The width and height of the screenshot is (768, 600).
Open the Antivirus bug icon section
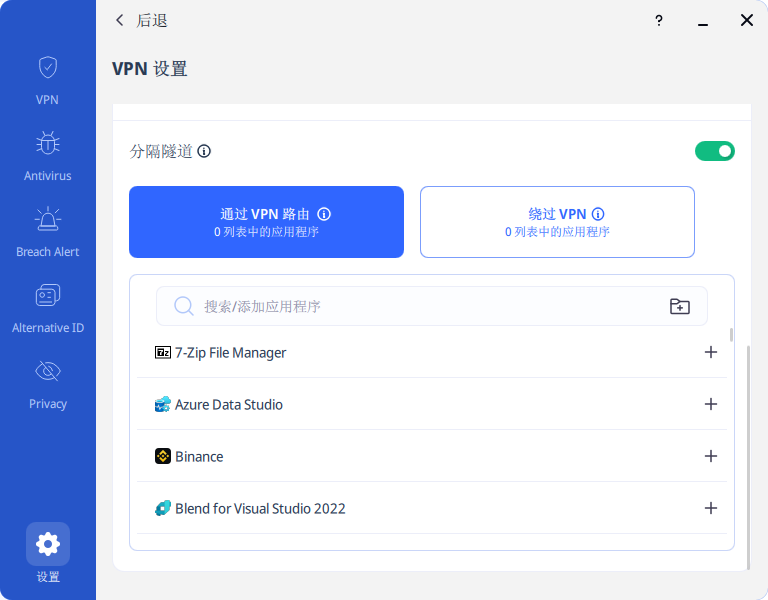coord(48,156)
